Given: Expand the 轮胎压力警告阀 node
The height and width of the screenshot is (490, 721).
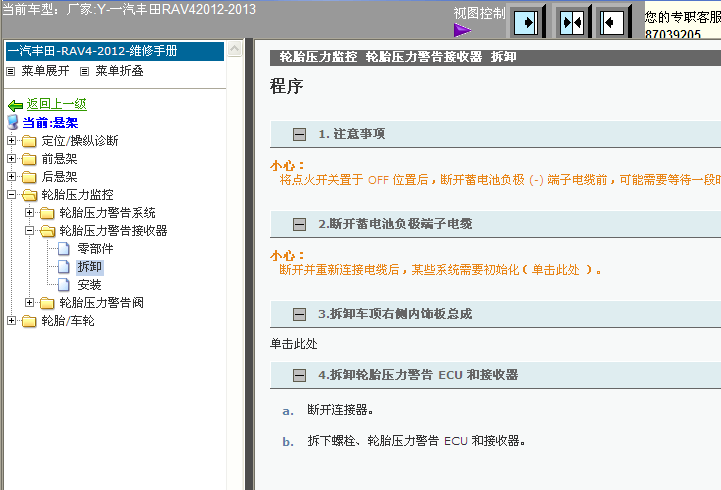Looking at the screenshot, I should pos(29,302).
